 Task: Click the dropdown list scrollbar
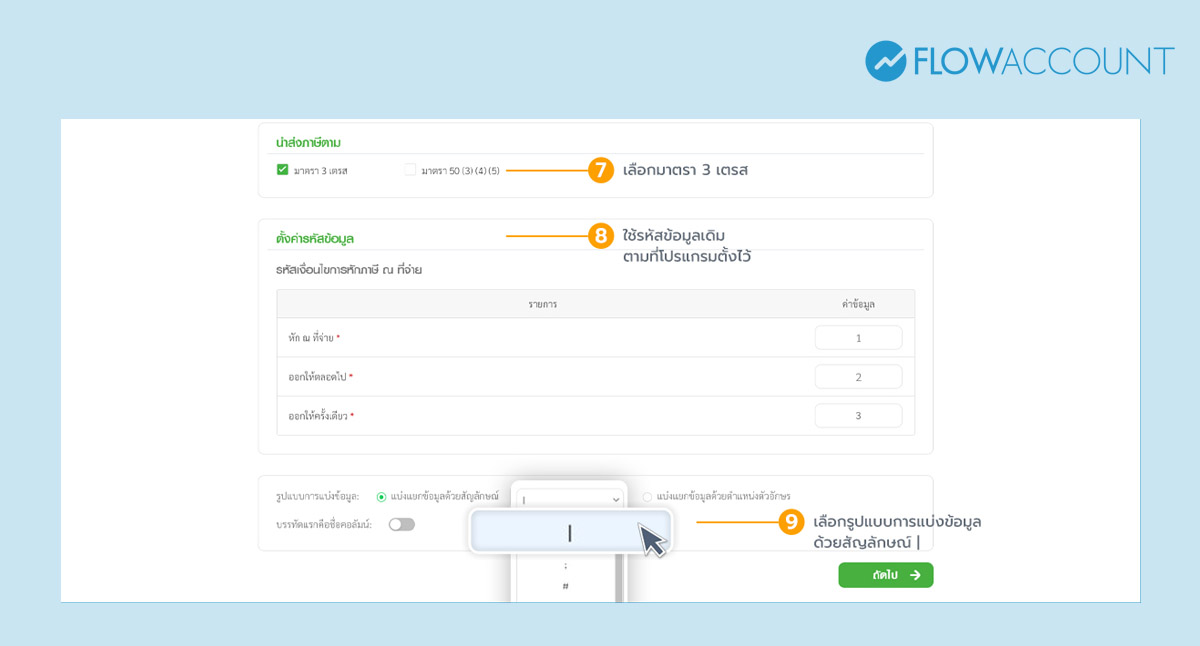pyautogui.click(x=620, y=578)
